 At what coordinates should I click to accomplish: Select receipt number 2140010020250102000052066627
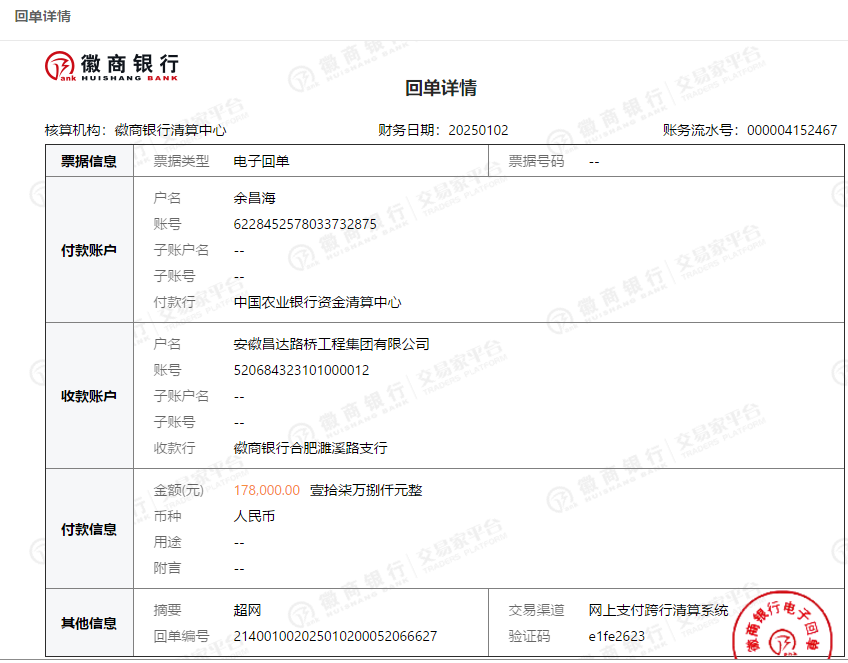[x=335, y=636]
